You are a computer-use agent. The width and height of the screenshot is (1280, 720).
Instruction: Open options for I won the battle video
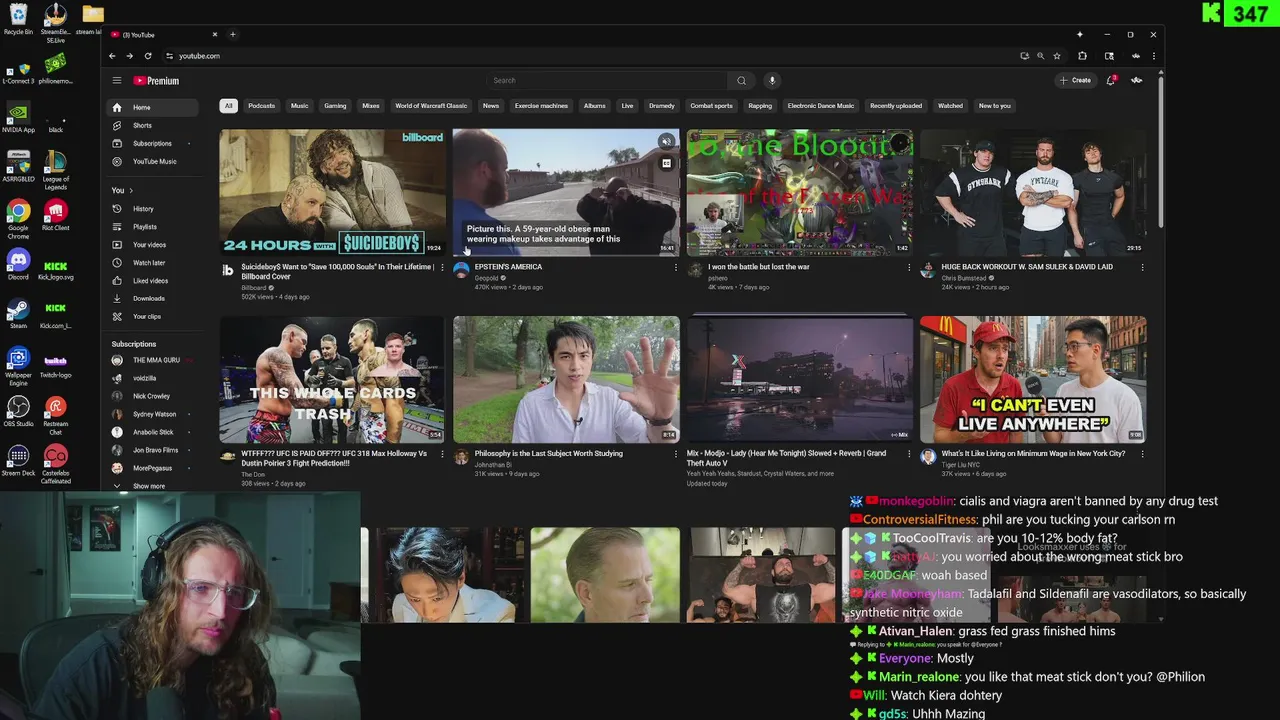(909, 268)
